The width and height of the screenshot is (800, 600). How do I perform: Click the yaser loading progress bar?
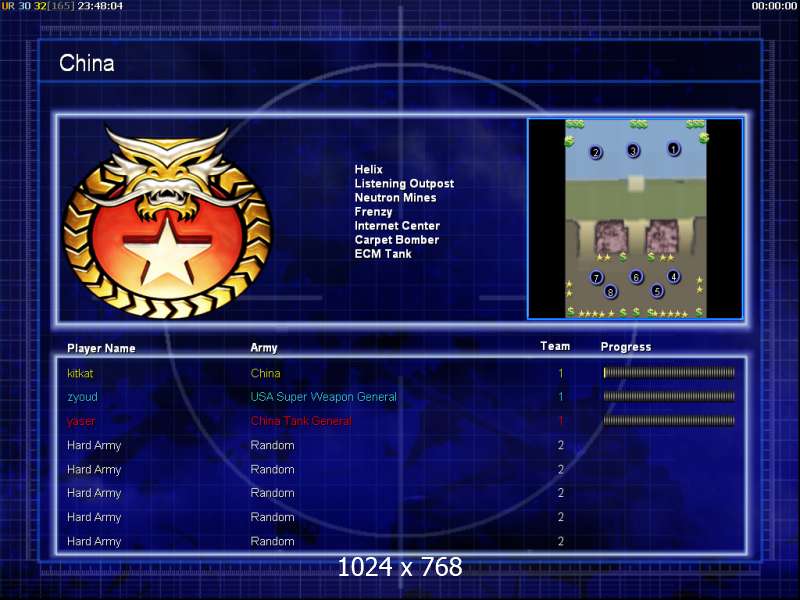click(669, 421)
